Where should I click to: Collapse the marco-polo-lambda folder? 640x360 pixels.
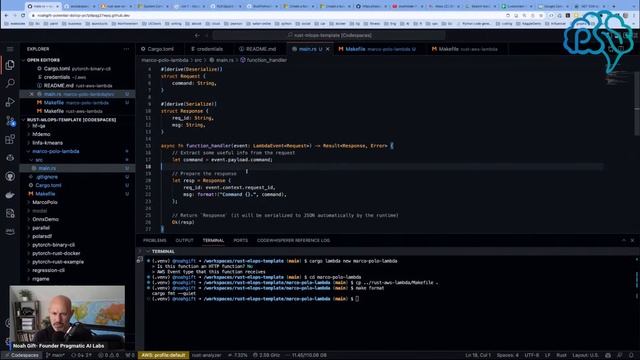pyautogui.click(x=78, y=151)
